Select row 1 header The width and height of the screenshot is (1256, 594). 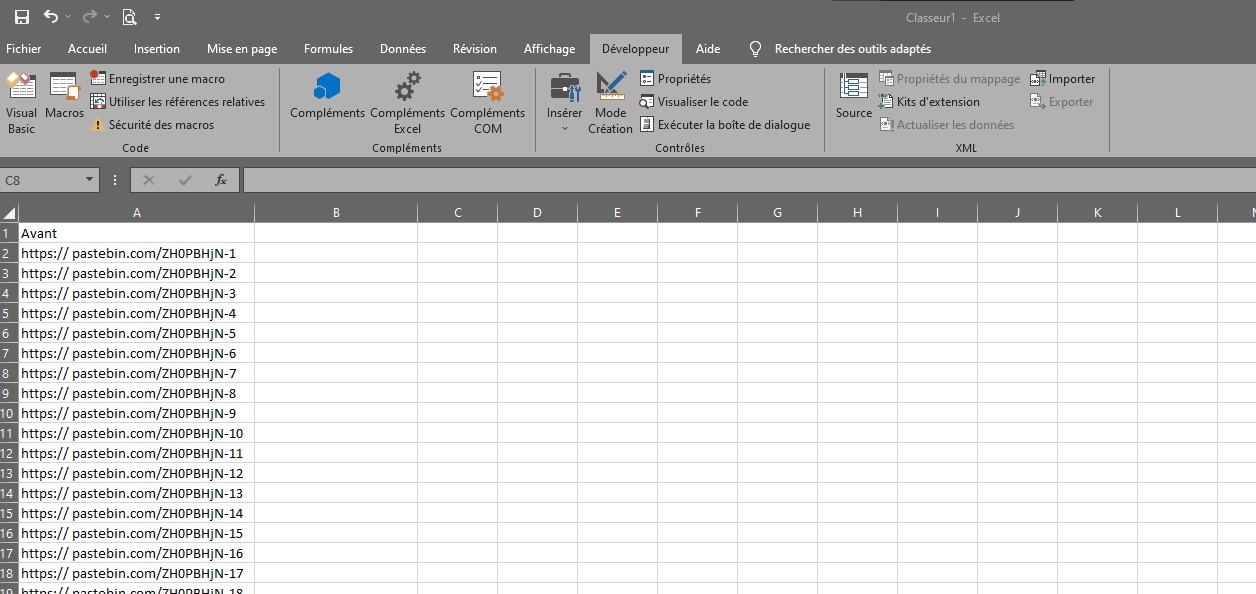(x=9, y=233)
